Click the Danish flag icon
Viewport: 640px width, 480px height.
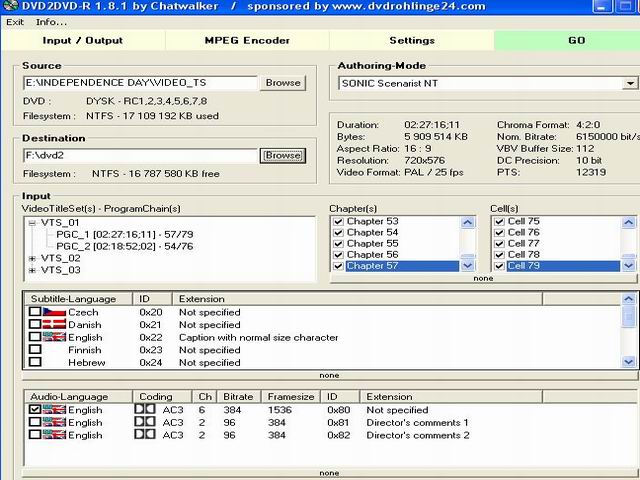[54, 325]
